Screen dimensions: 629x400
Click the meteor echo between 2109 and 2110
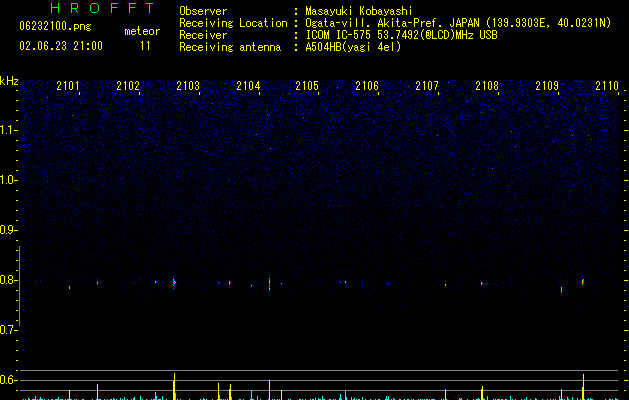[583, 282]
